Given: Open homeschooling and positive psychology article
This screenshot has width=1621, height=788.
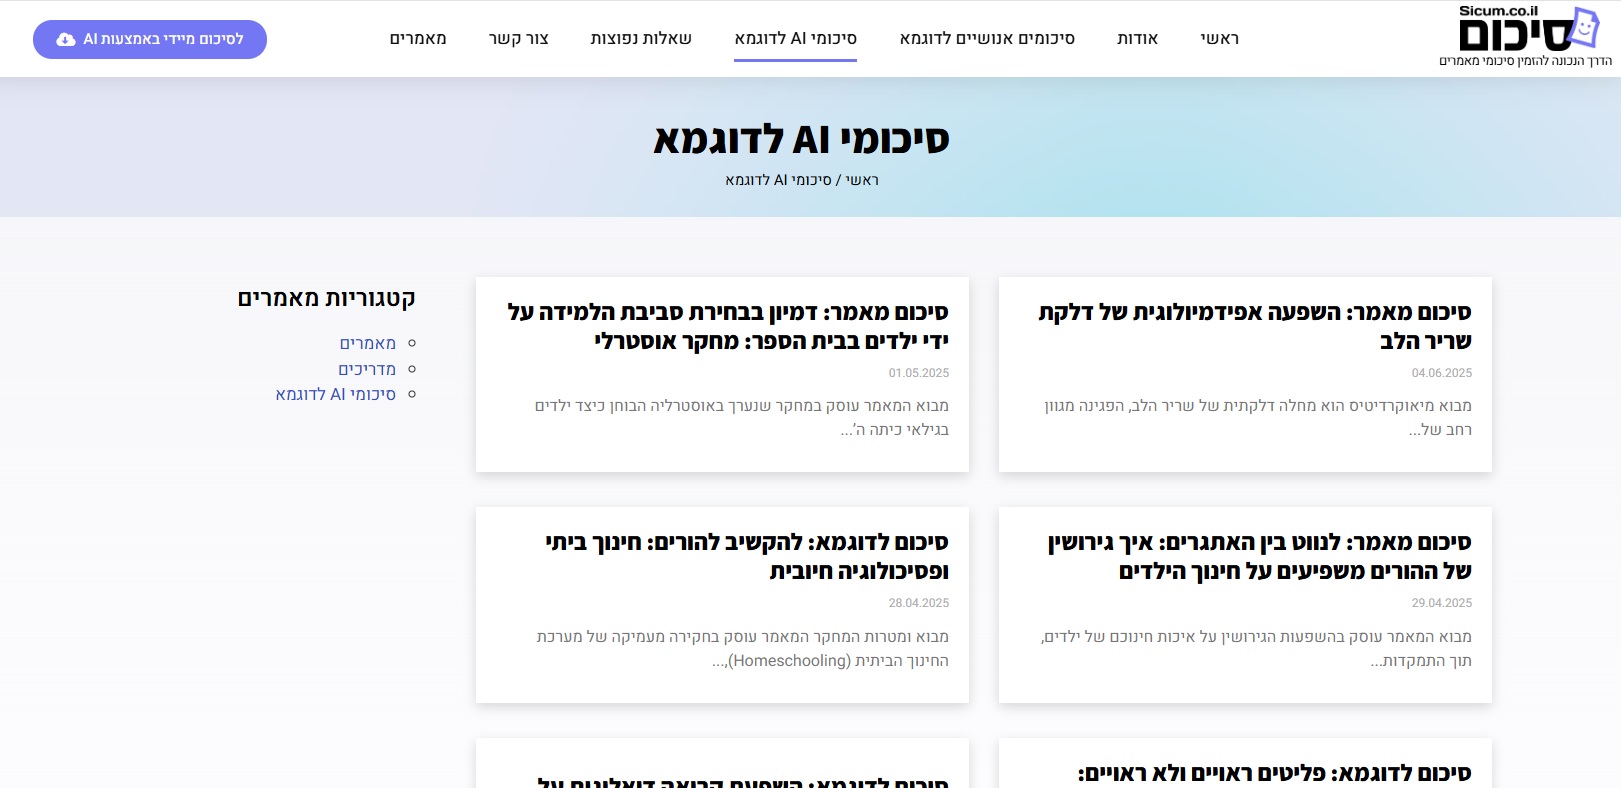Looking at the screenshot, I should (x=746, y=556).
